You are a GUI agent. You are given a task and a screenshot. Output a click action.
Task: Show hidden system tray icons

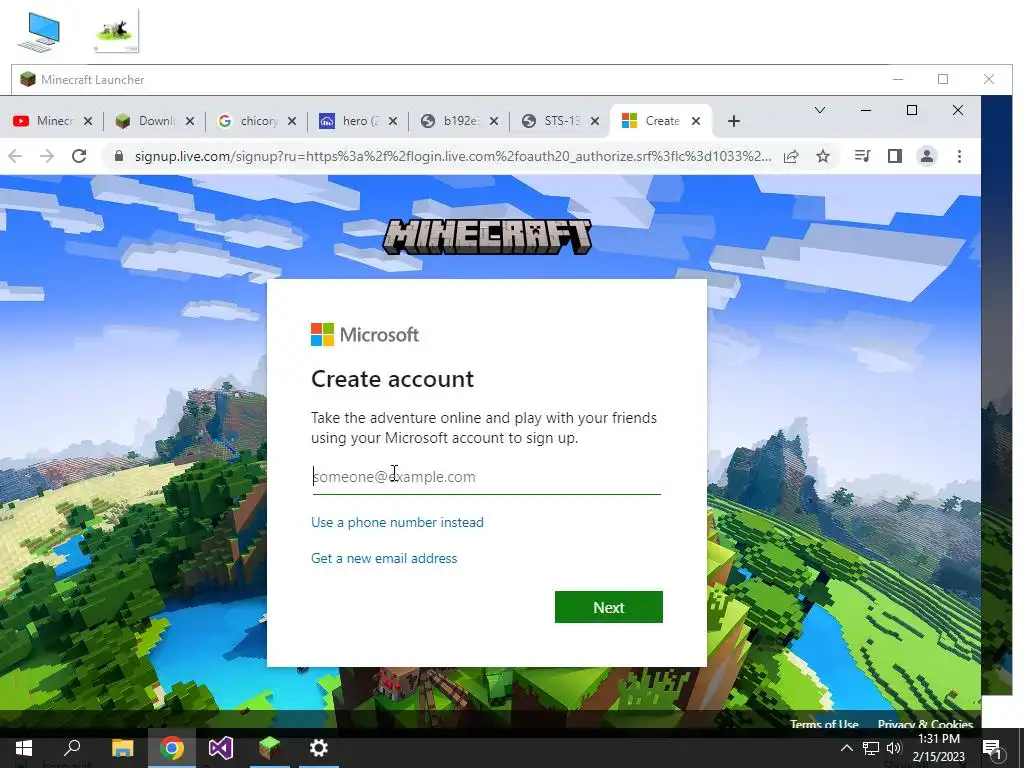(846, 748)
